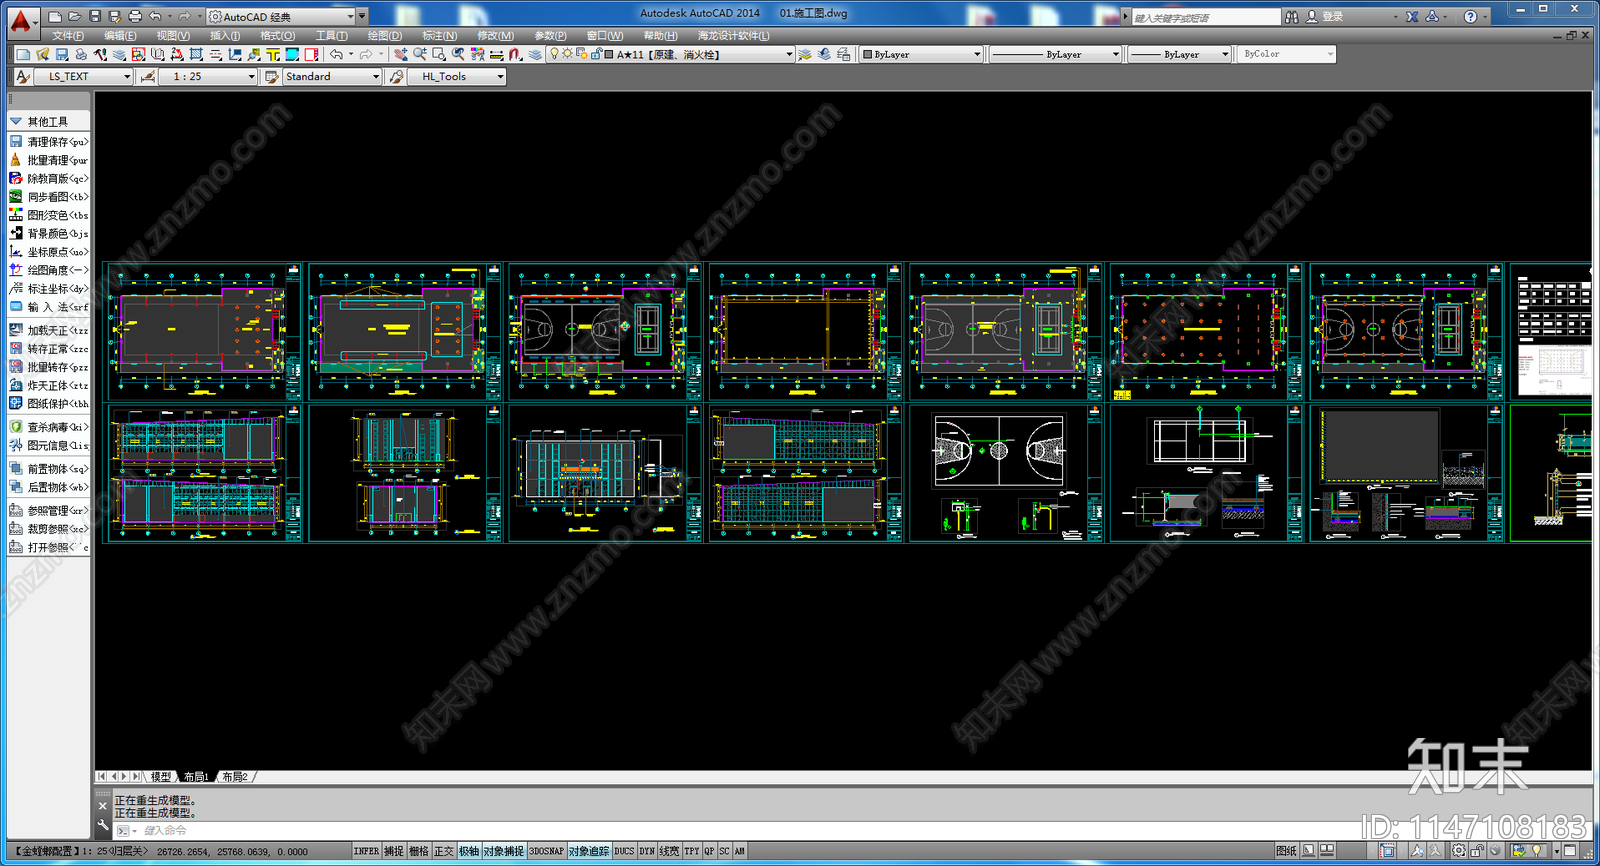Click the Autodesk Exchange X icon

click(x=1412, y=16)
